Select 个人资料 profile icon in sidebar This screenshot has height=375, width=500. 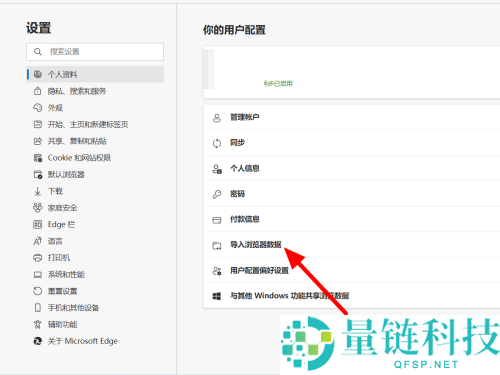[x=38, y=74]
